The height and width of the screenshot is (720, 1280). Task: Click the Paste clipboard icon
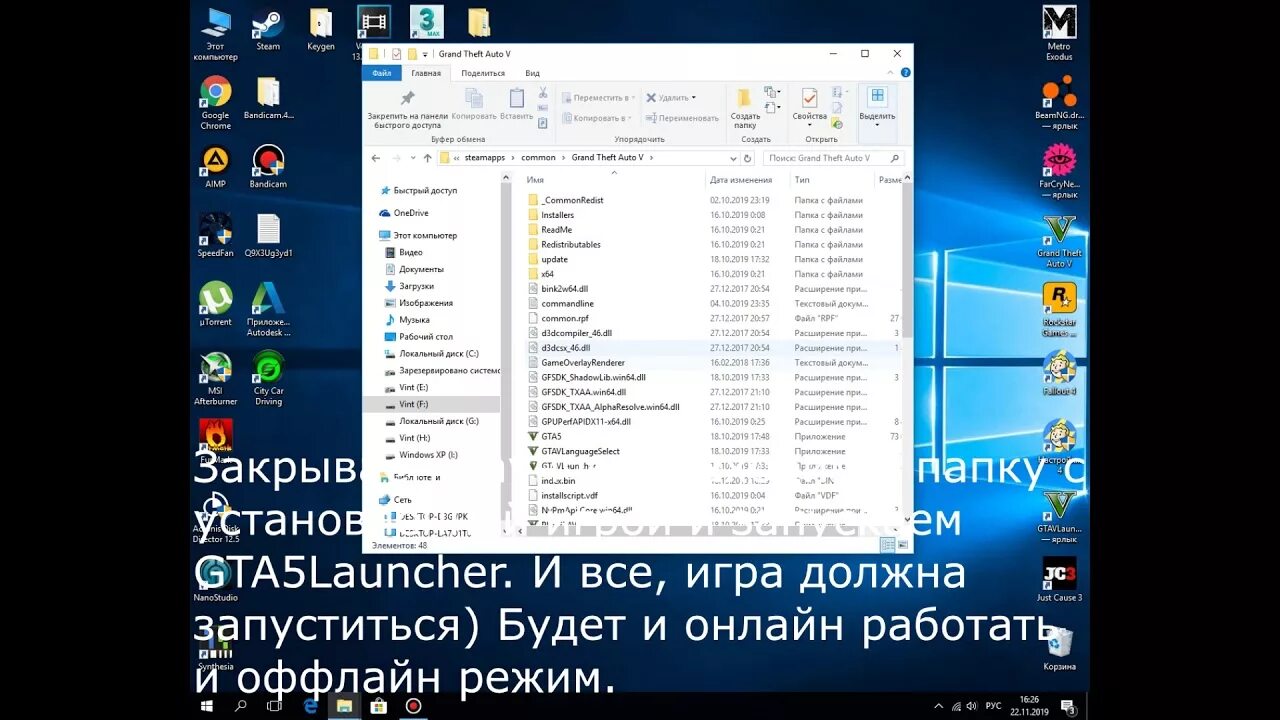coord(517,98)
